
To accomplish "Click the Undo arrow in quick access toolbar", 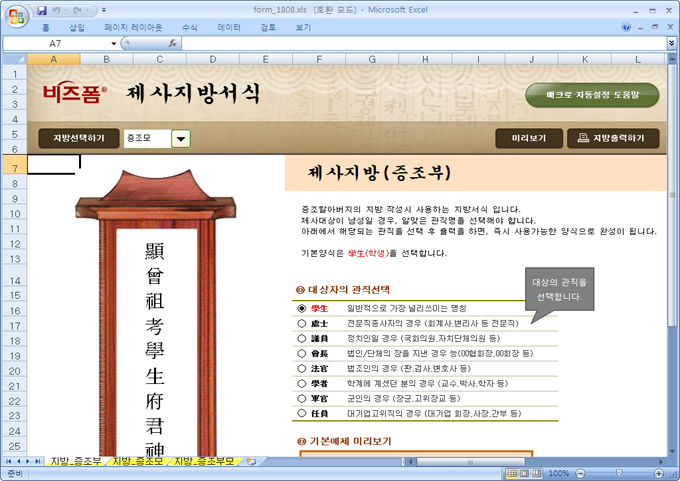I will tap(59, 9).
